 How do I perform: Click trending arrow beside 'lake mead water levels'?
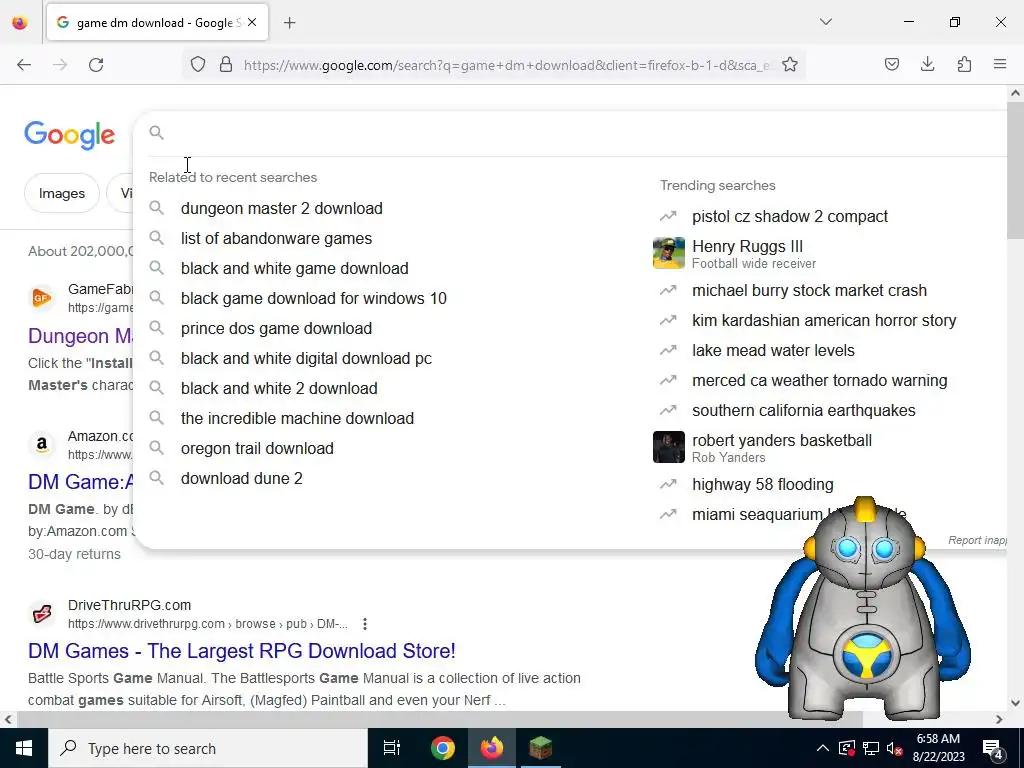668,351
